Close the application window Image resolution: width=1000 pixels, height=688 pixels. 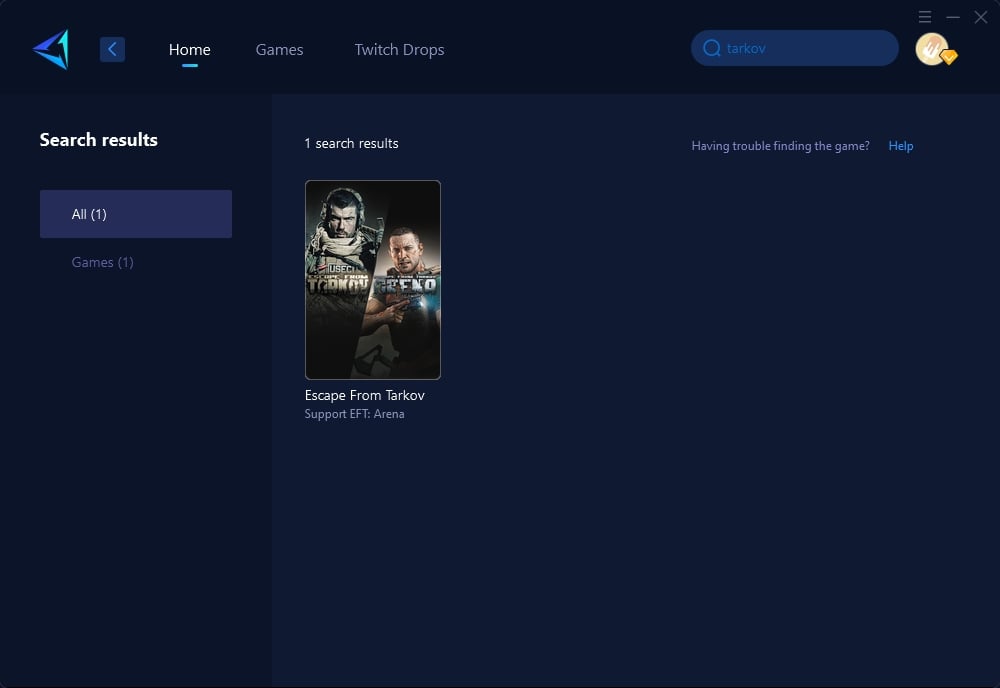pyautogui.click(x=981, y=17)
